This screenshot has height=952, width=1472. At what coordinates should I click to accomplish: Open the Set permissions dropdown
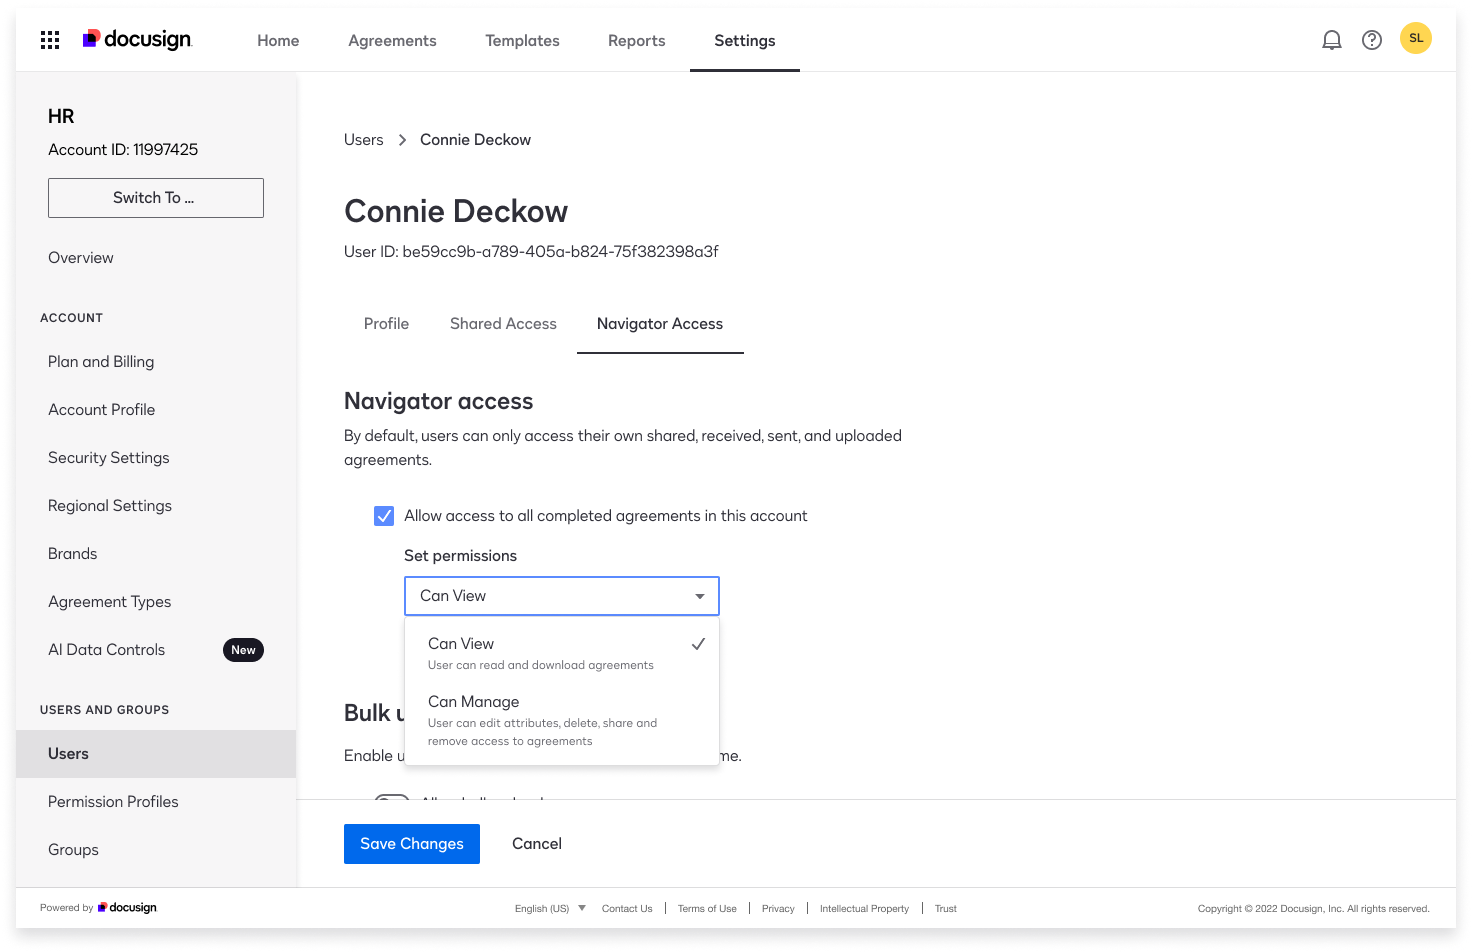[x=561, y=595]
